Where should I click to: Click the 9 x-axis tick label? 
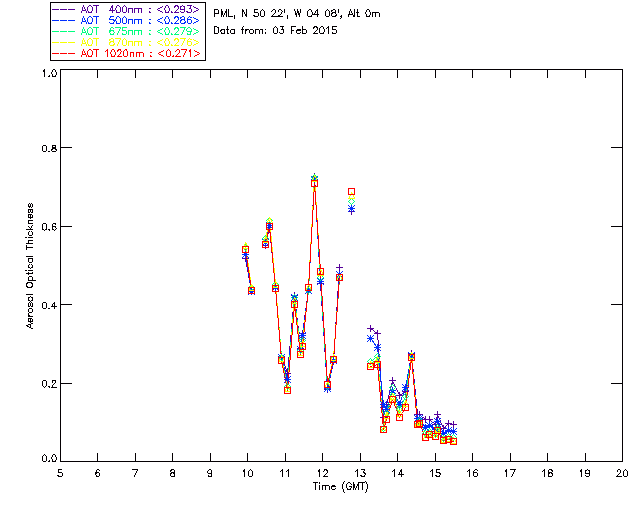pyautogui.click(x=210, y=473)
